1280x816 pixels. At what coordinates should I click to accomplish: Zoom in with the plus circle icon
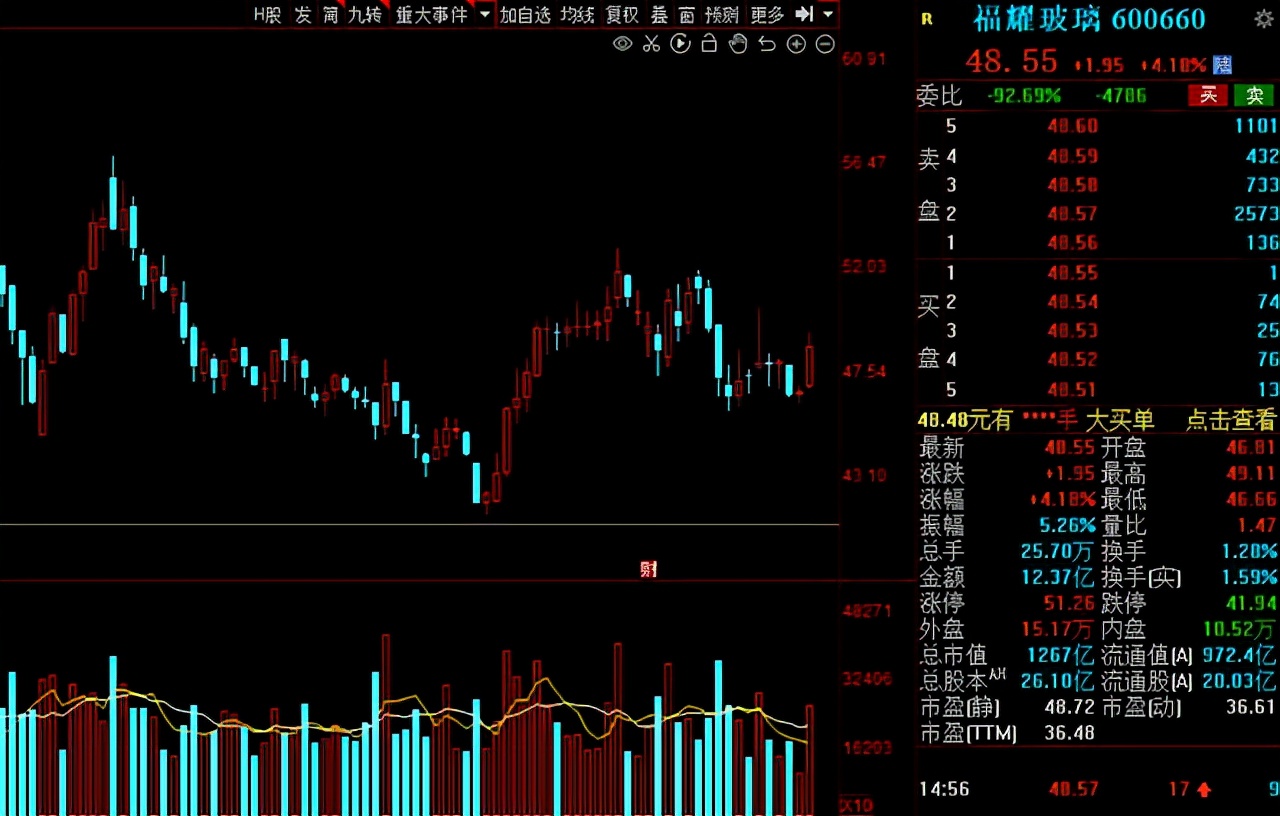[796, 43]
